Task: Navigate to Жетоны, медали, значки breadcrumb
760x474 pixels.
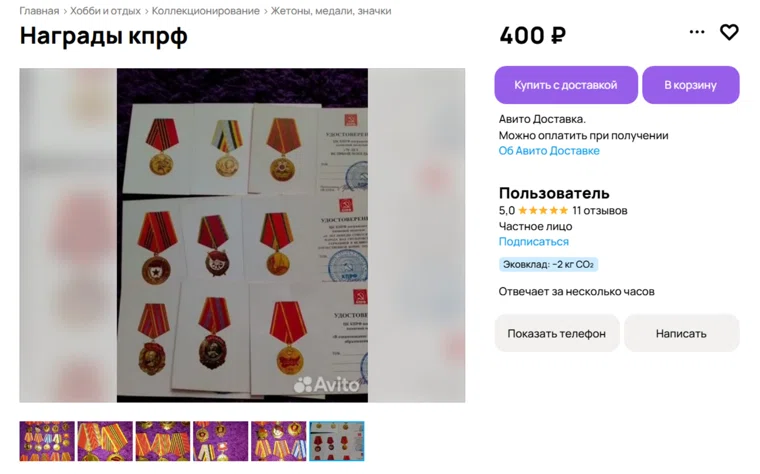Action: click(x=331, y=11)
